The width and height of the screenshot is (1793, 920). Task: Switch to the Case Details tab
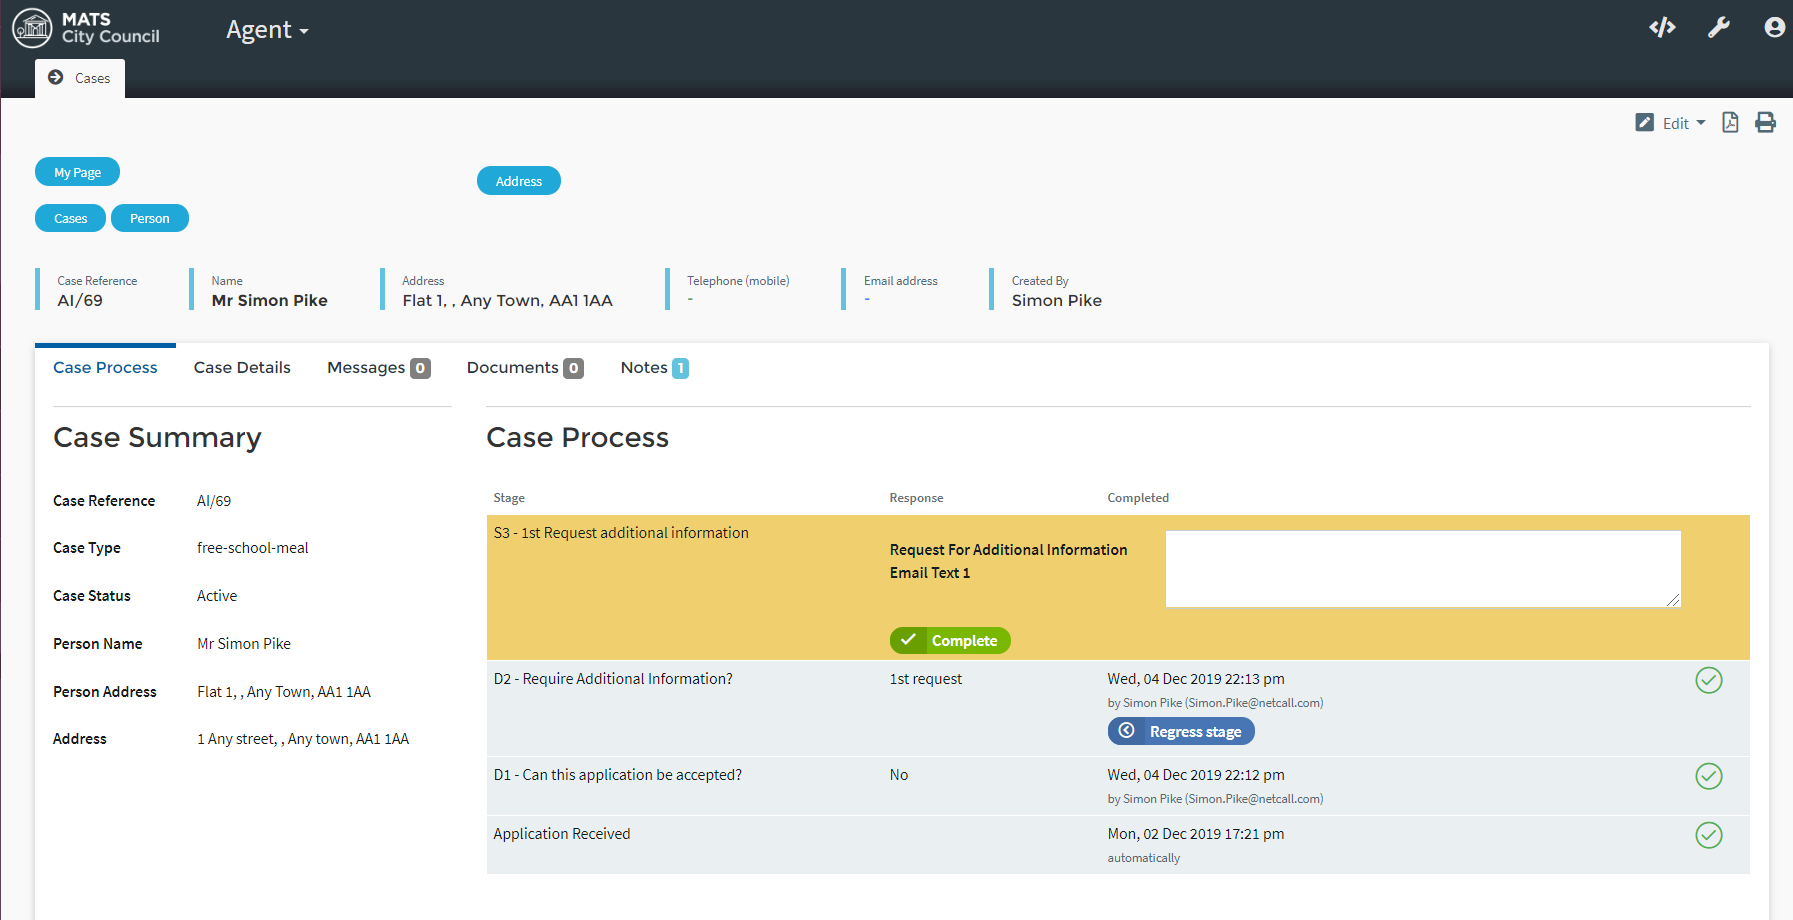242,368
